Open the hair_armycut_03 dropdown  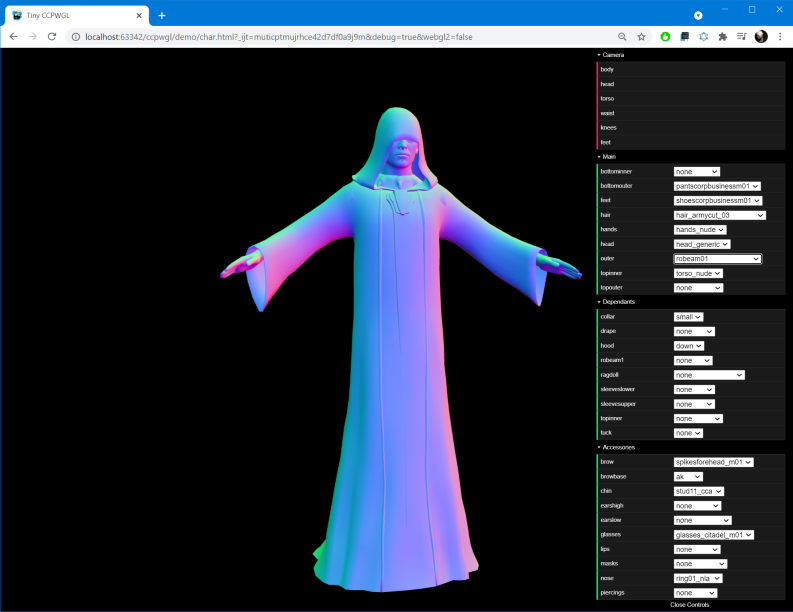720,215
